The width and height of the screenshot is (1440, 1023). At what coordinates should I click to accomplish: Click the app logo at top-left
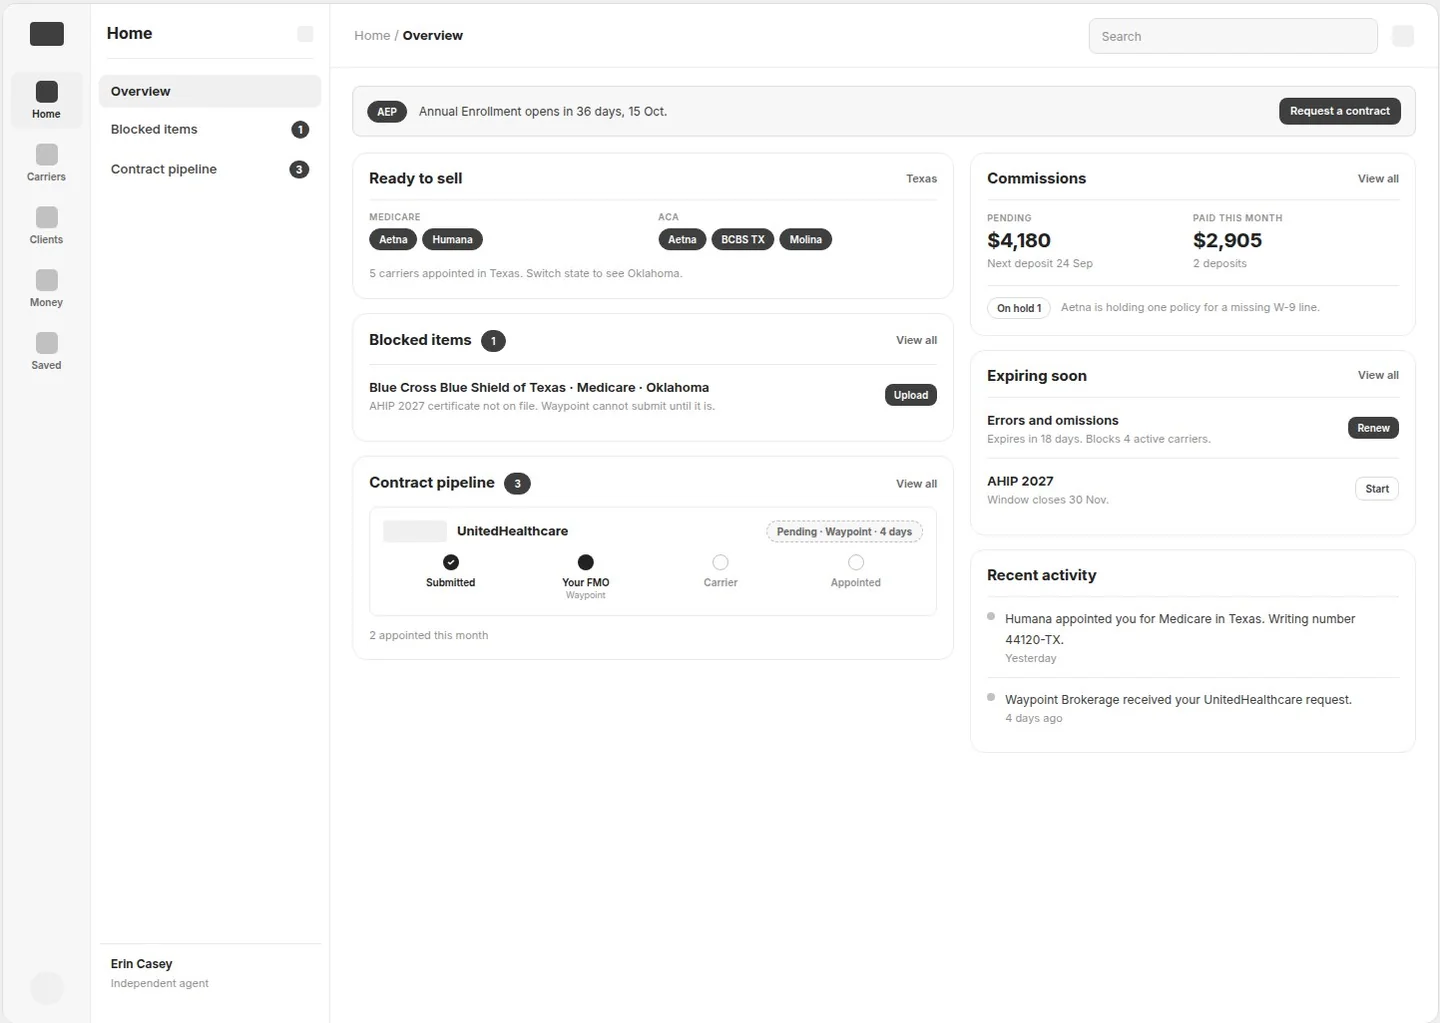(x=47, y=34)
